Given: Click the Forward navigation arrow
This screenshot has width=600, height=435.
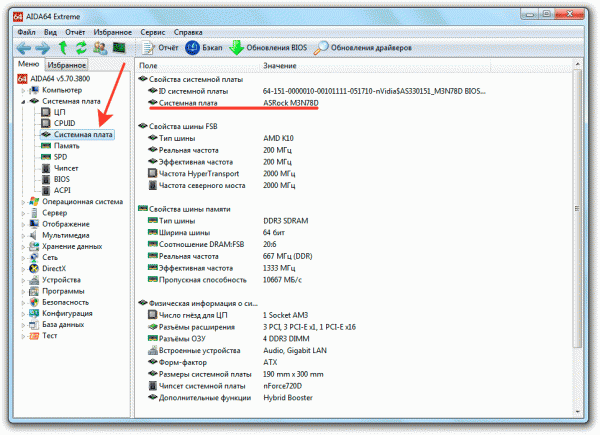Looking at the screenshot, I should pyautogui.click(x=42, y=48).
